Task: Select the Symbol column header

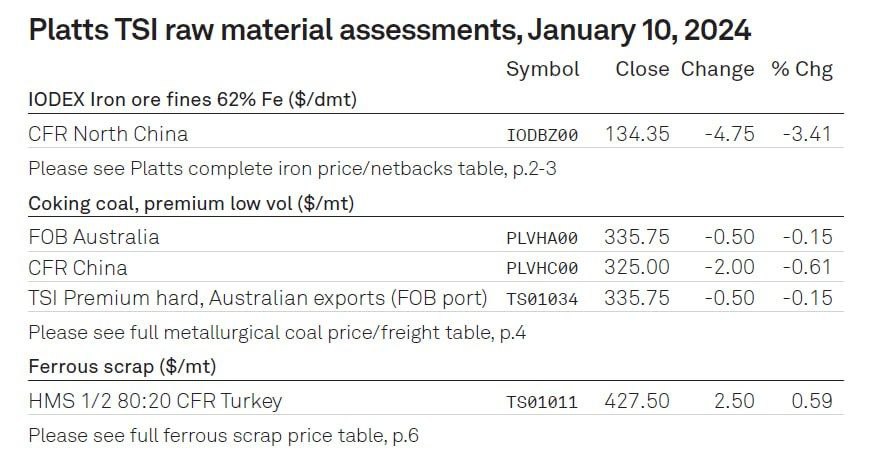Action: tap(542, 70)
